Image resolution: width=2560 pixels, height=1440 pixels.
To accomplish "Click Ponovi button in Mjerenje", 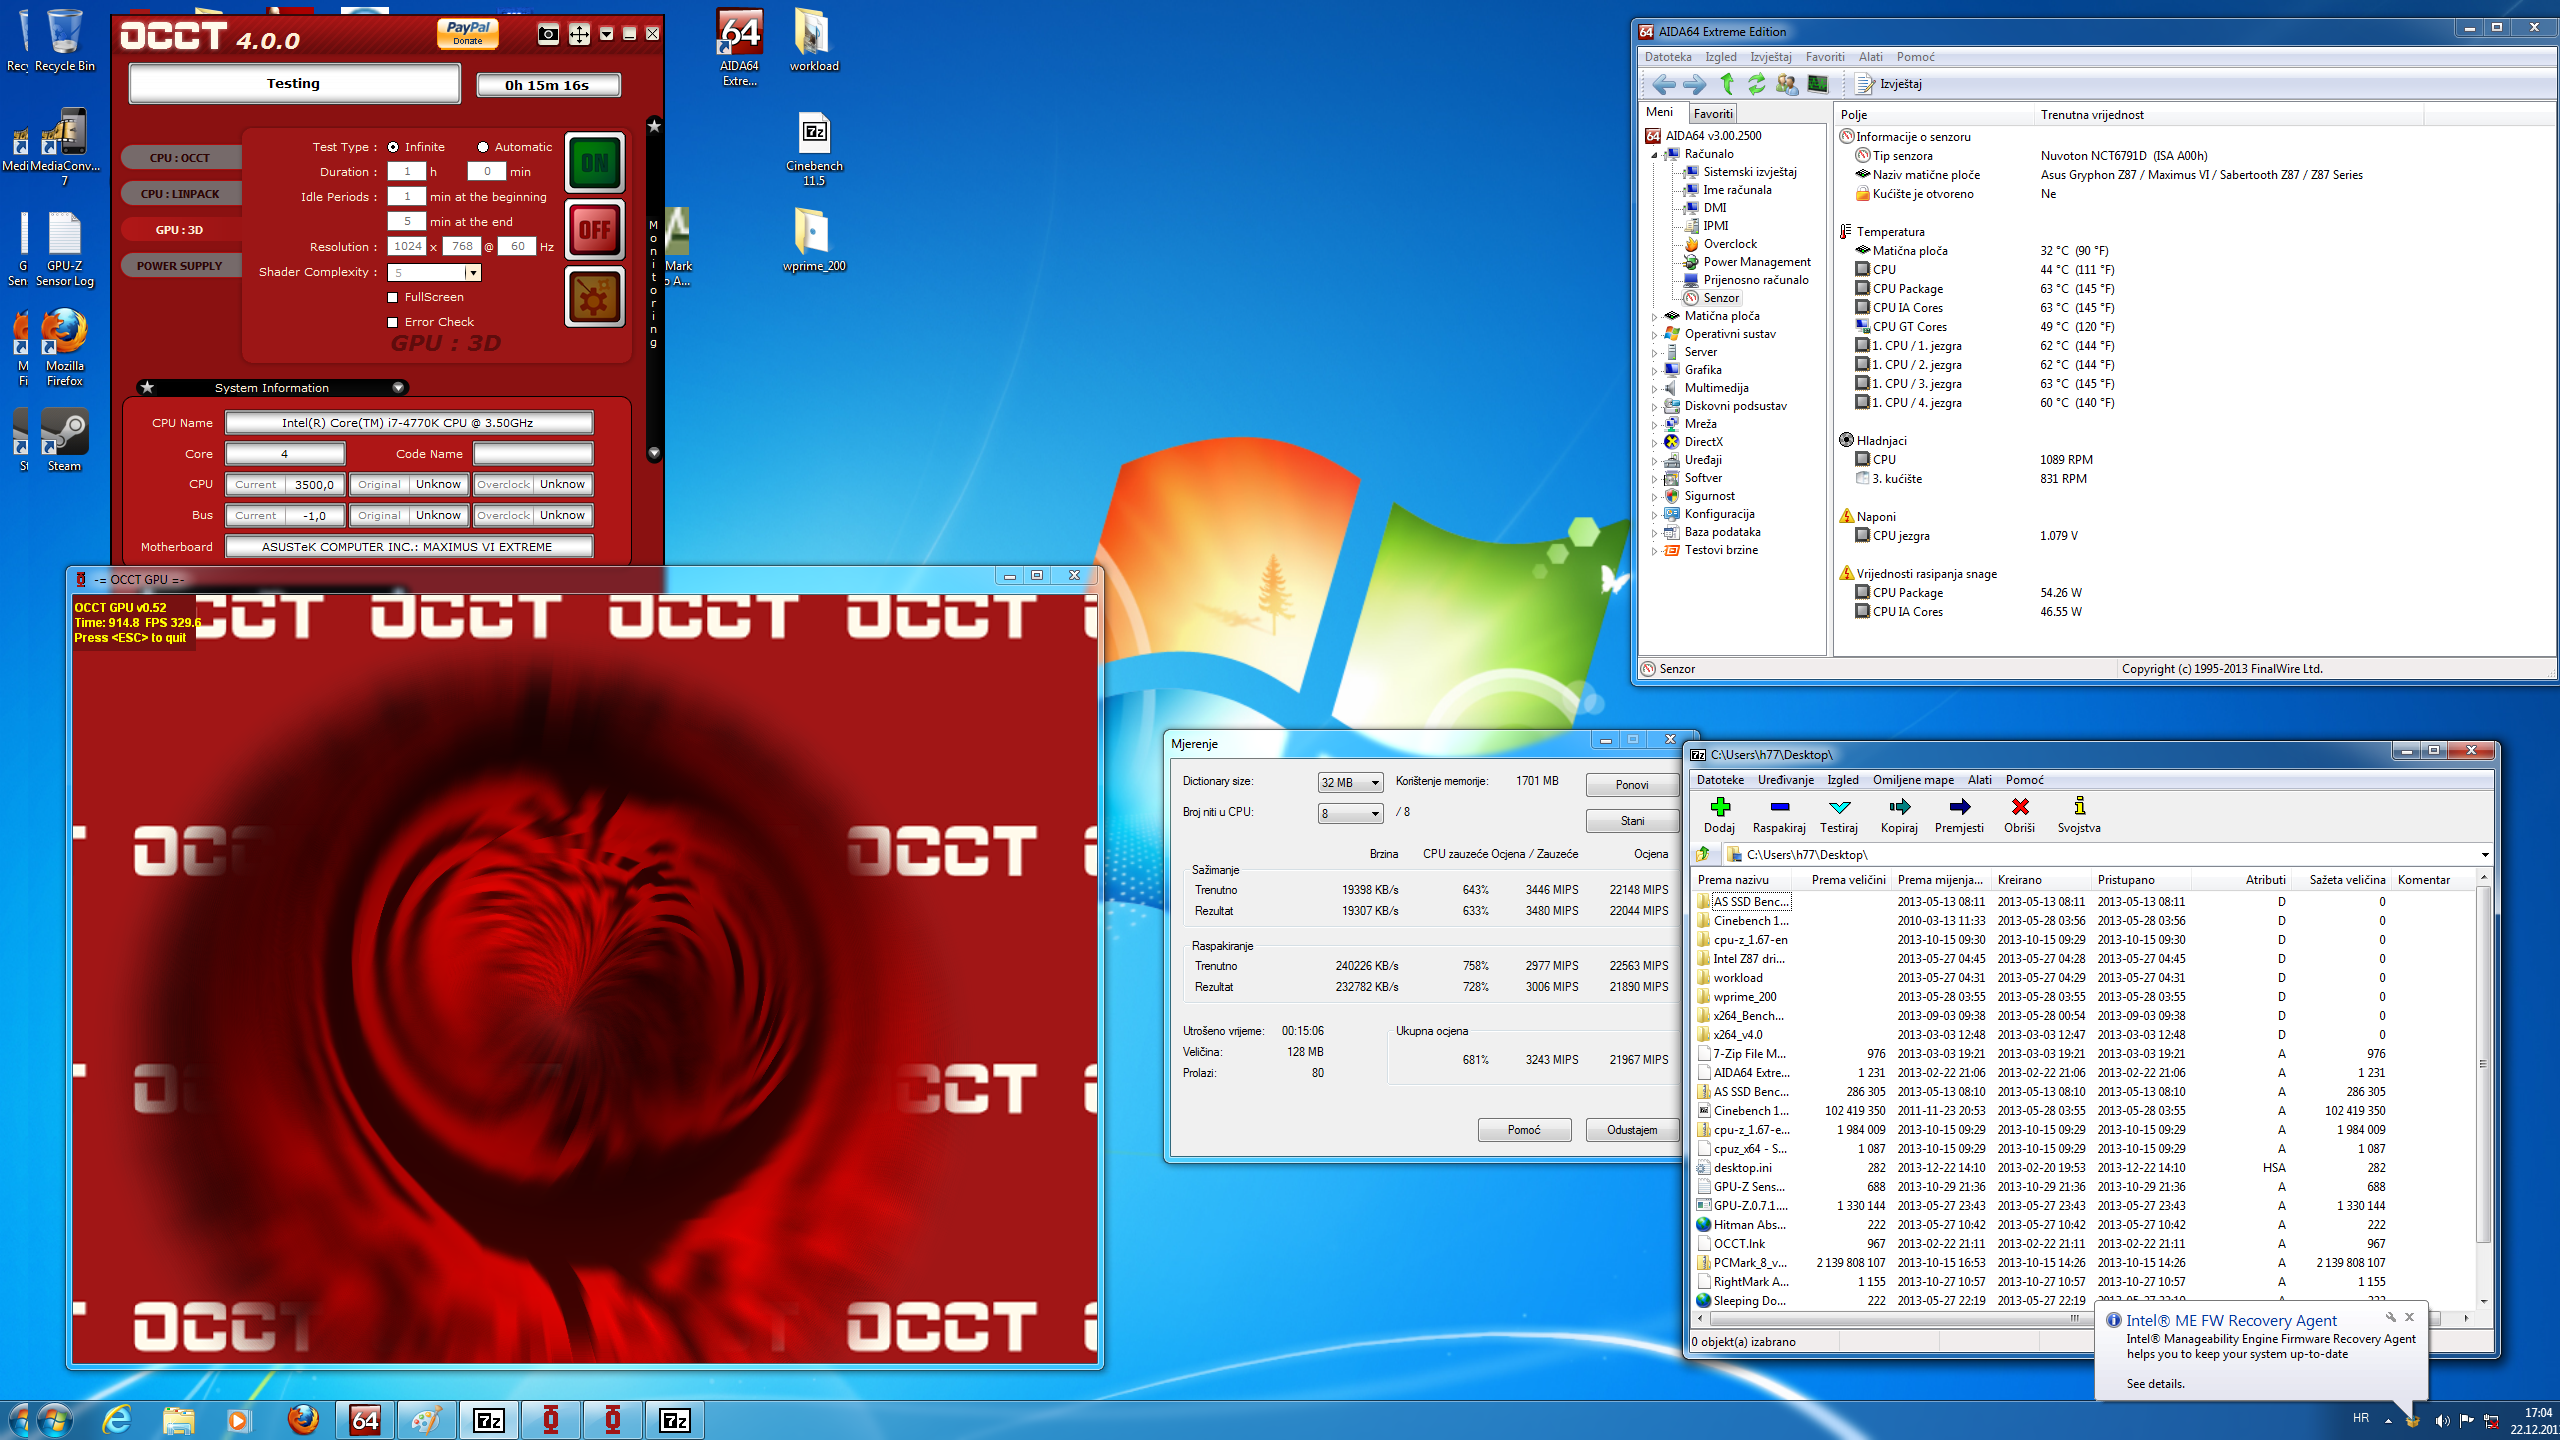I will click(1632, 785).
